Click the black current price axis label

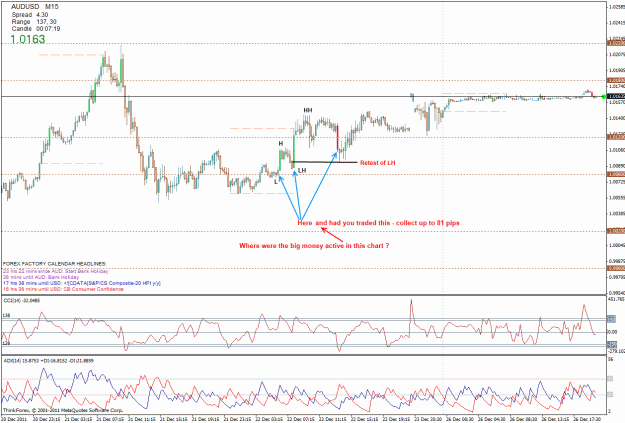(616, 96)
